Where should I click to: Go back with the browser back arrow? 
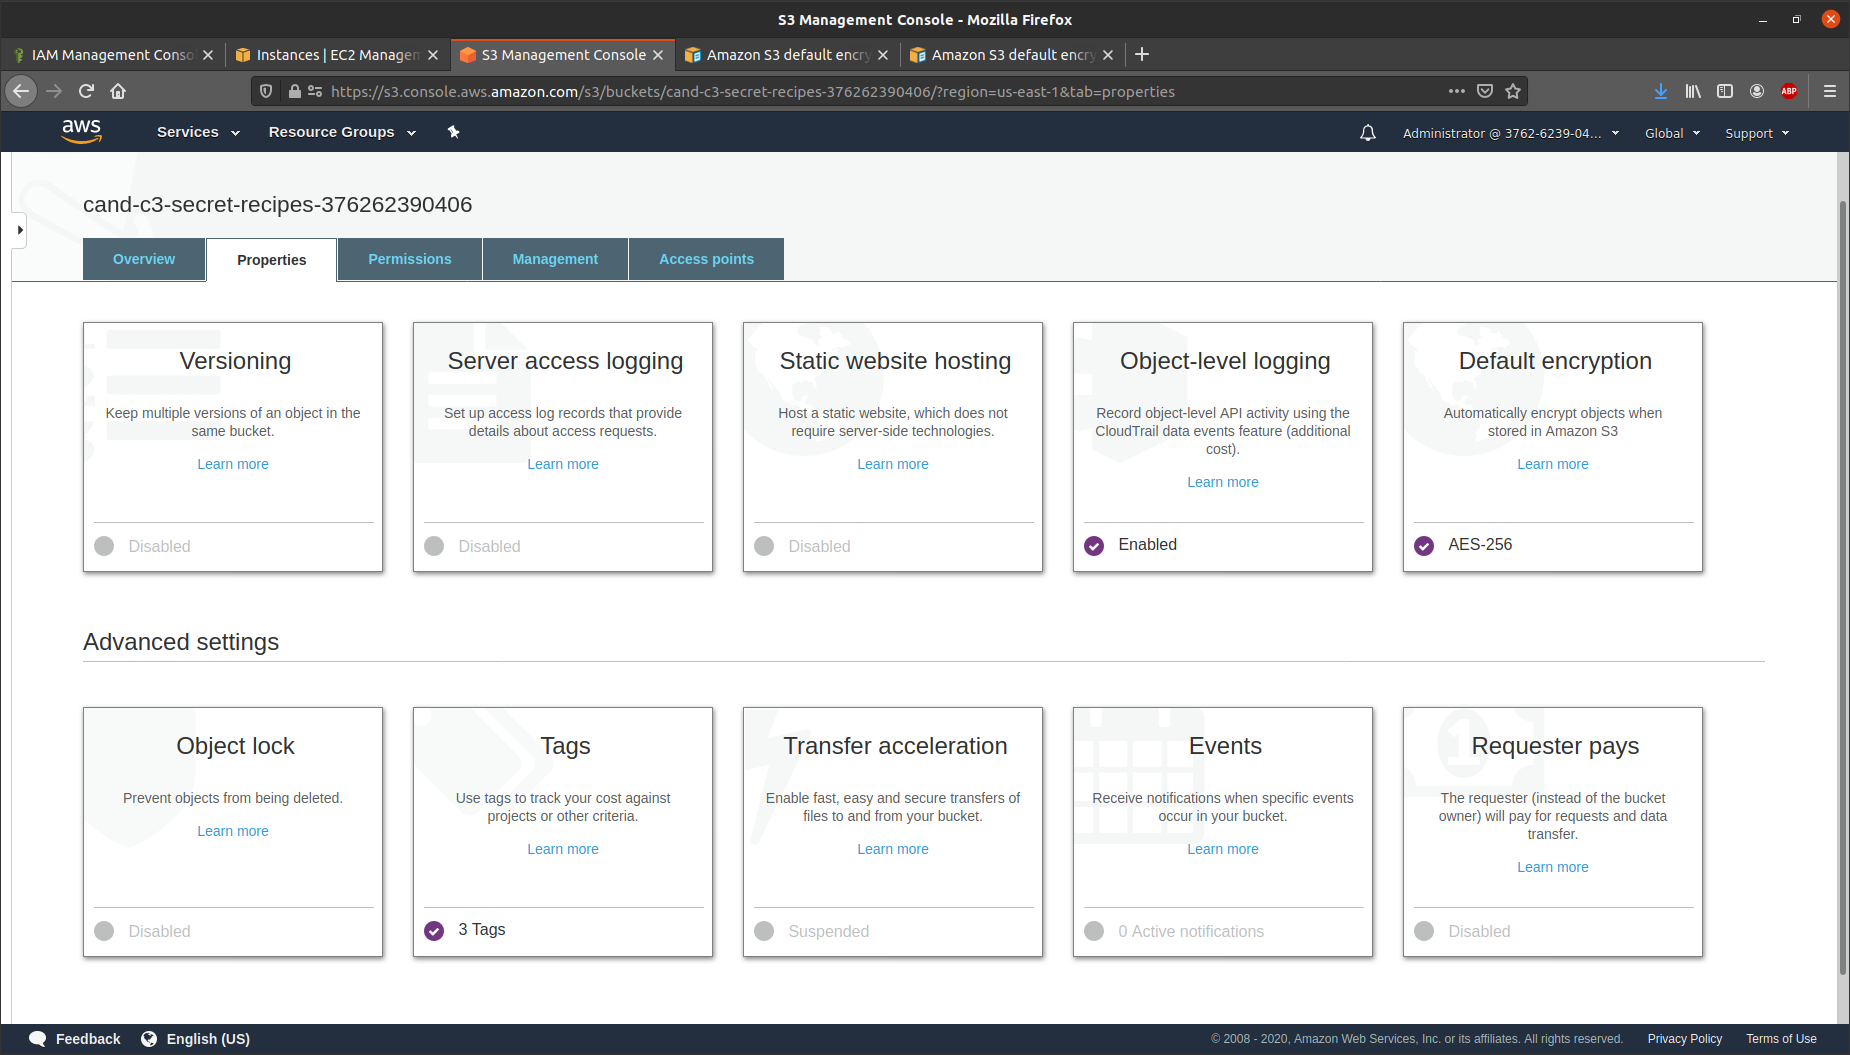21,91
